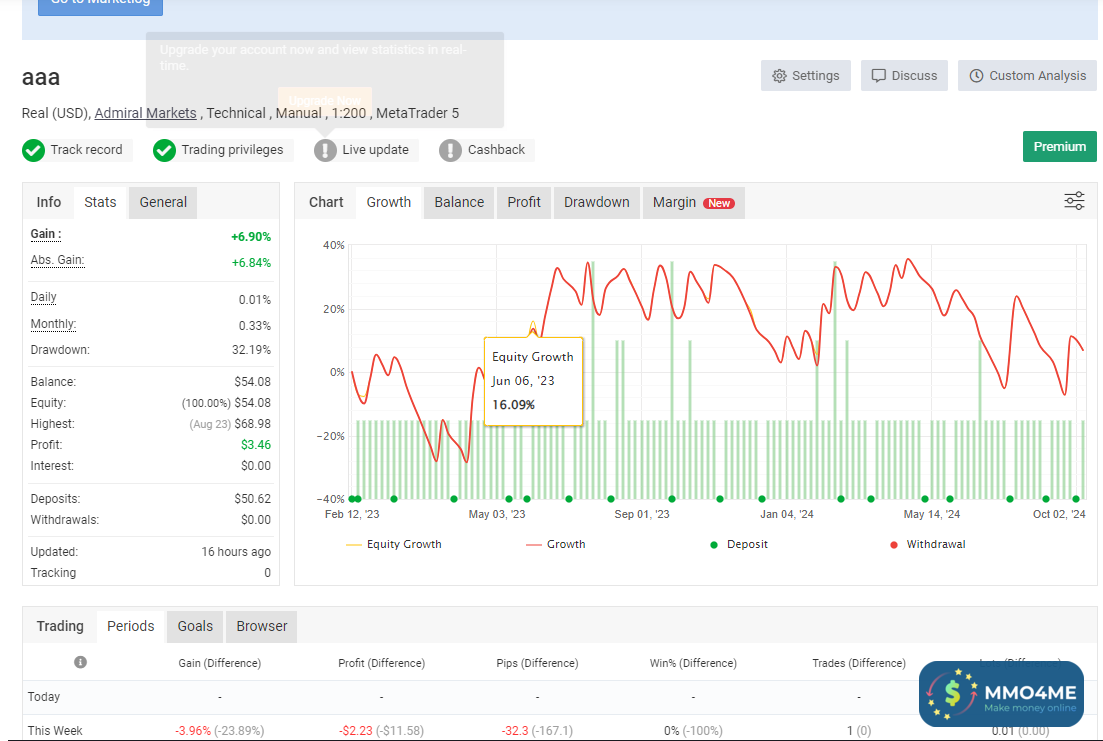1103x741 pixels.
Task: Click the Trading privileges green checkmark icon
Action: 165,150
